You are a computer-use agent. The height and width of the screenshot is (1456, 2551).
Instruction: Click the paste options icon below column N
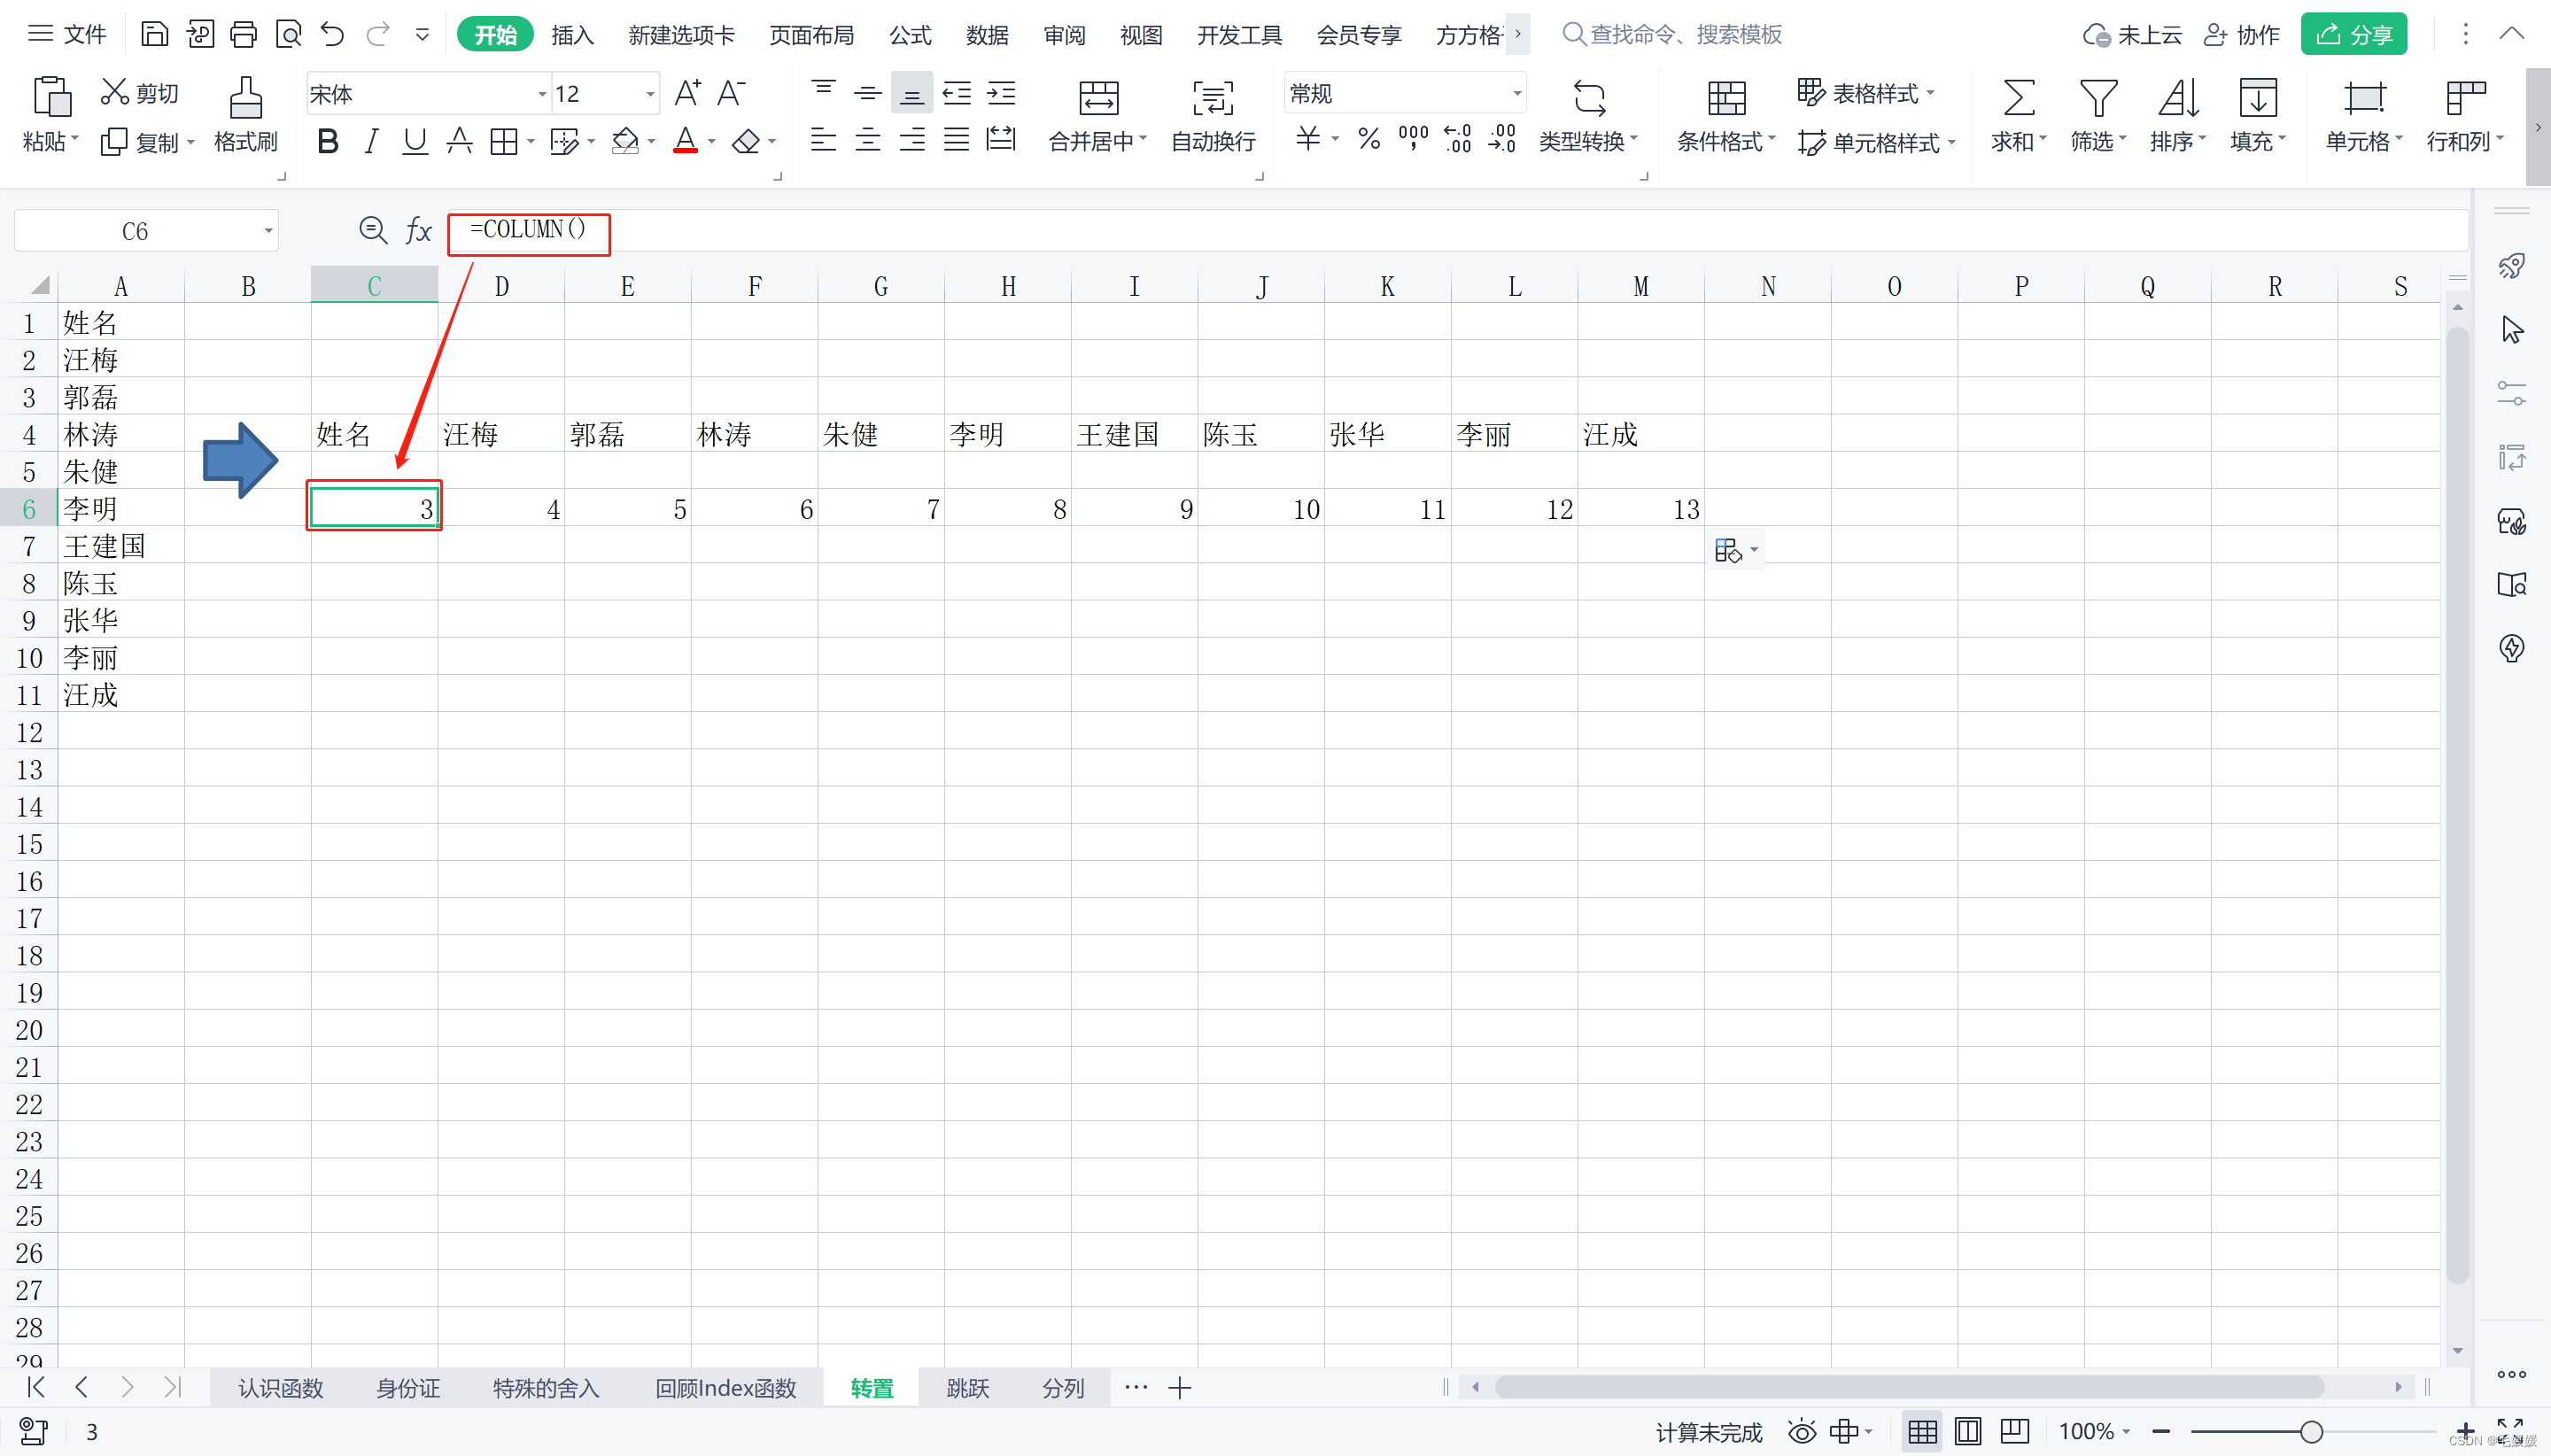tap(1729, 551)
